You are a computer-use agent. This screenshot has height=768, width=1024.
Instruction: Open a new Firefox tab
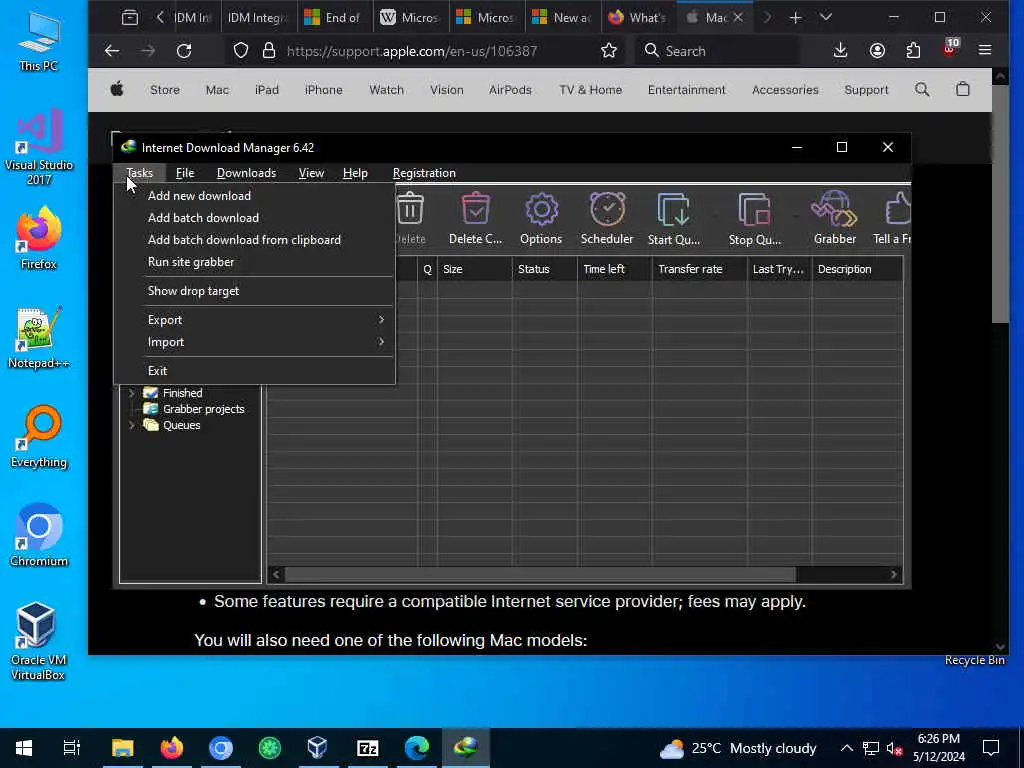click(x=795, y=18)
